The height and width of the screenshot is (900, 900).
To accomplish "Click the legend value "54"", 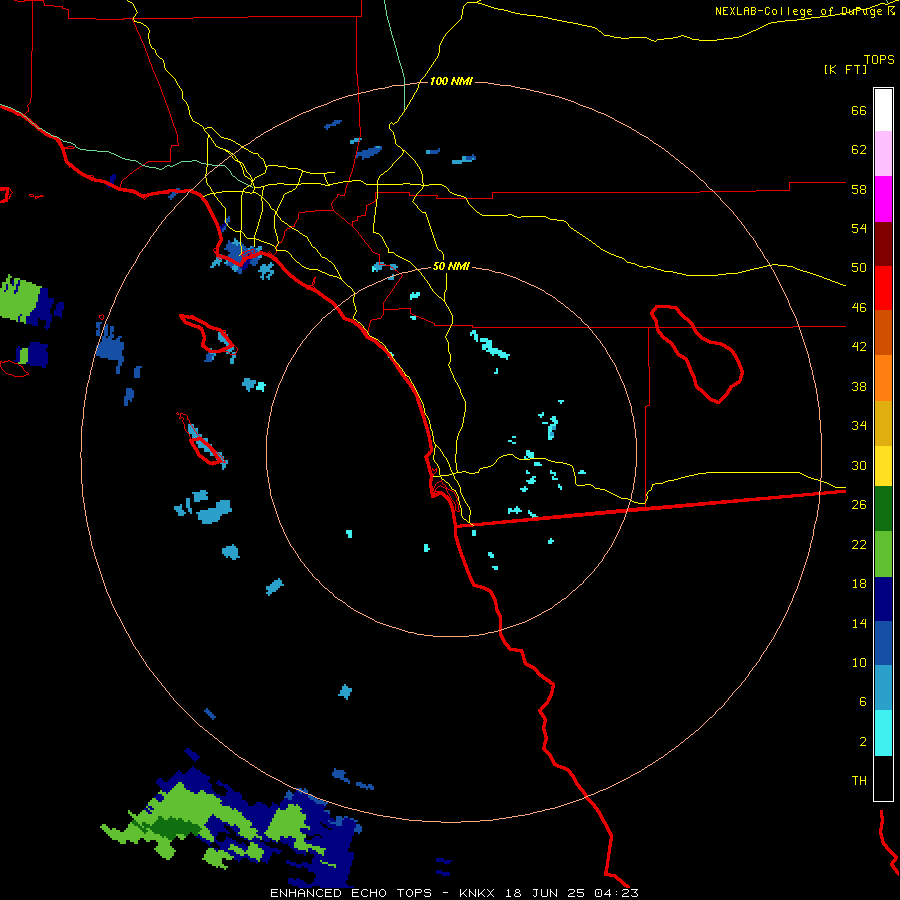I will click(x=859, y=228).
